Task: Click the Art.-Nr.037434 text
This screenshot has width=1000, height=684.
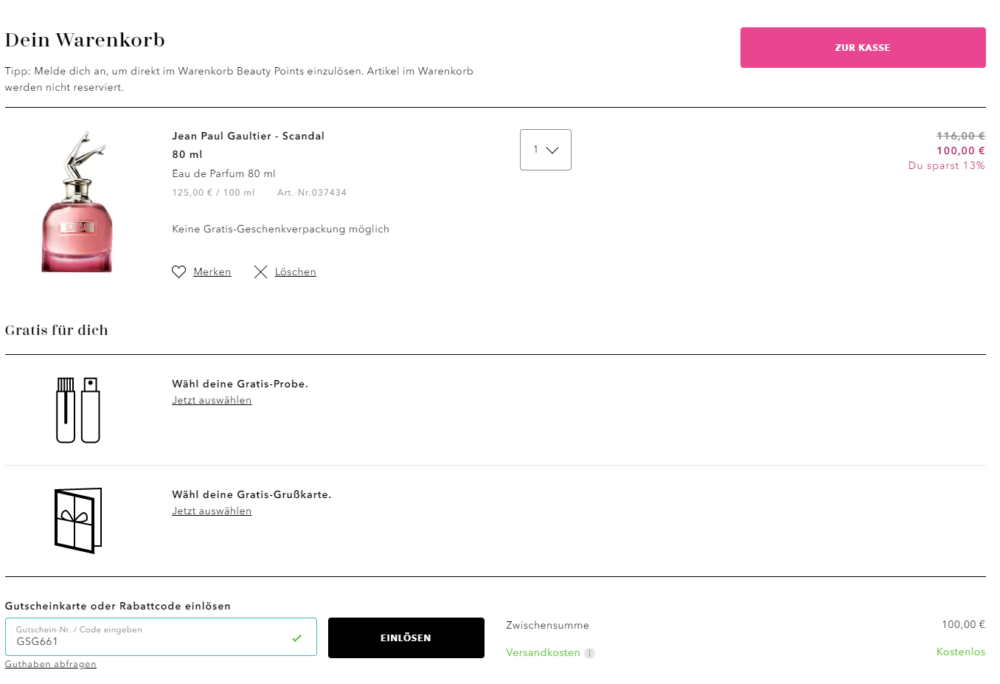Action: [312, 193]
